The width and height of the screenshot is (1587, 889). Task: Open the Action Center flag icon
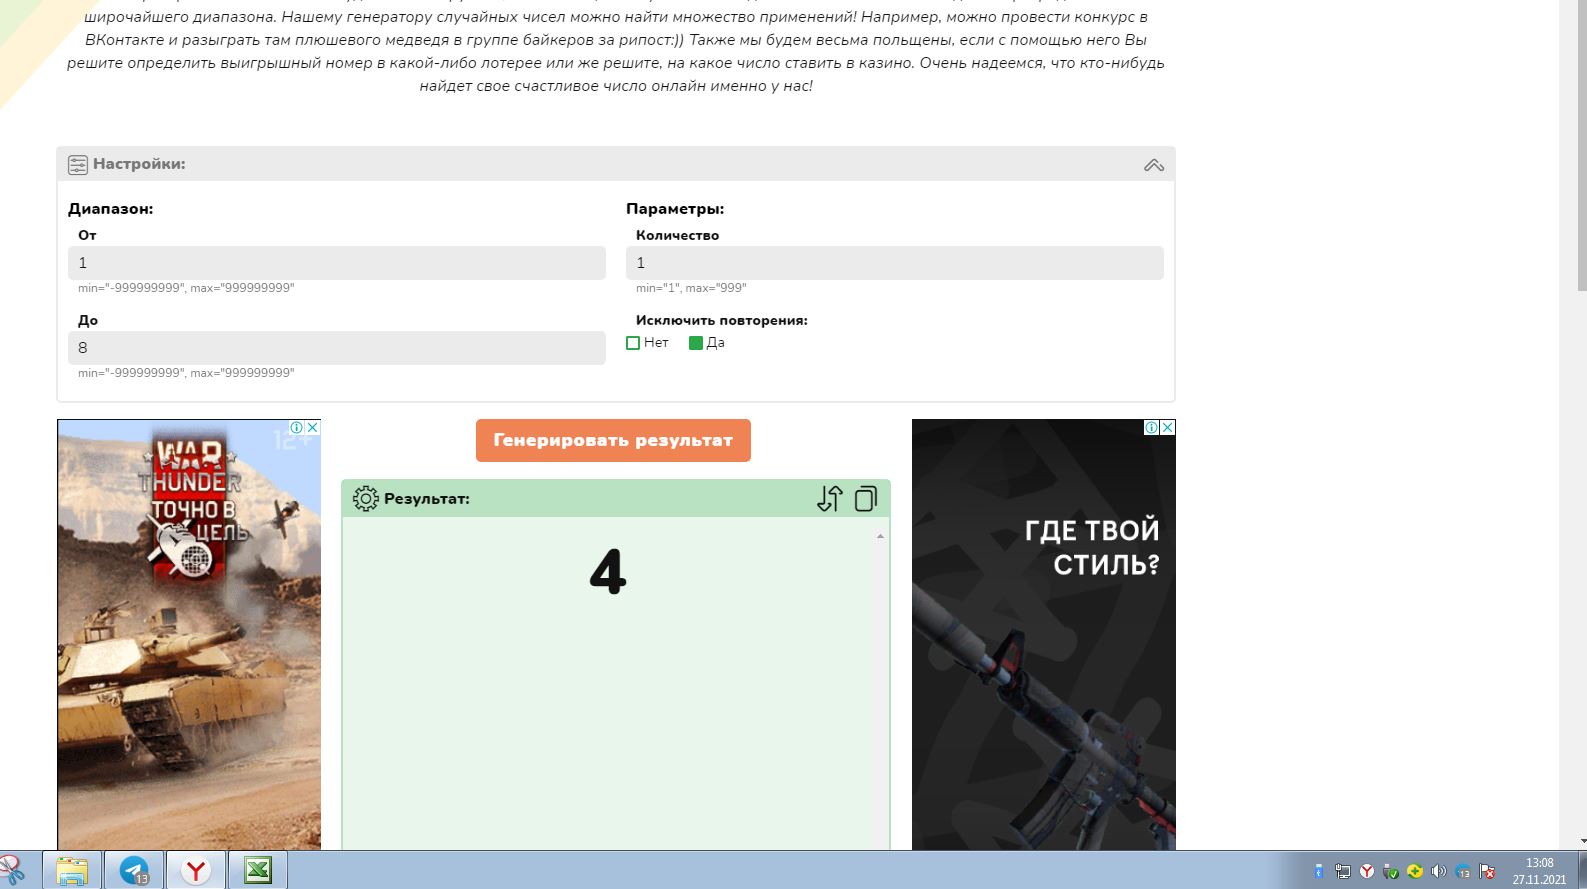pyautogui.click(x=1487, y=871)
